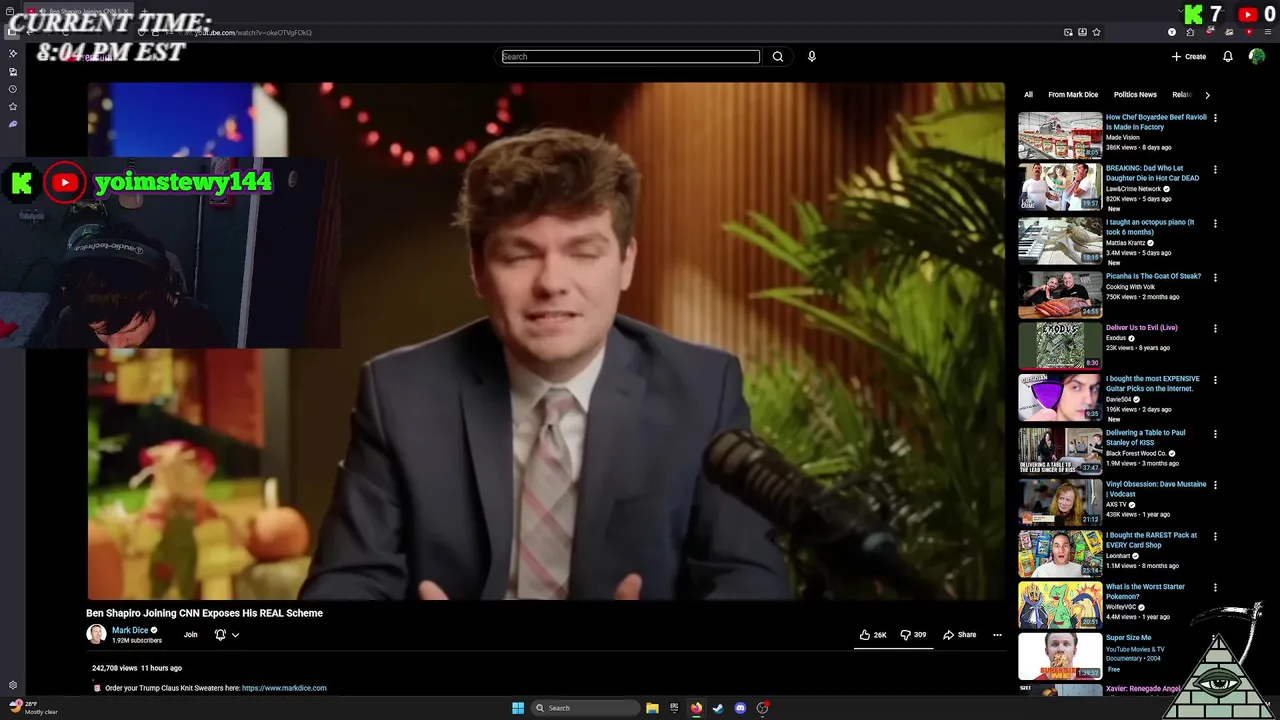
Task: Open the browser history sidebar icon
Action: coord(13,89)
